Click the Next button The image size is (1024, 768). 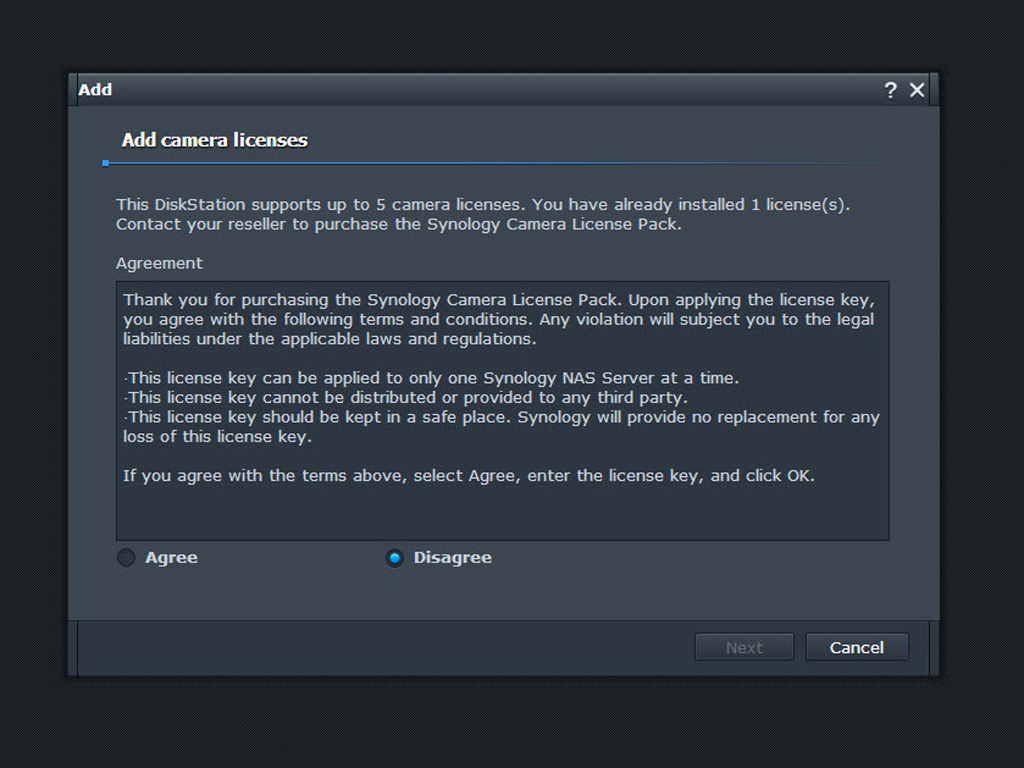tap(744, 647)
